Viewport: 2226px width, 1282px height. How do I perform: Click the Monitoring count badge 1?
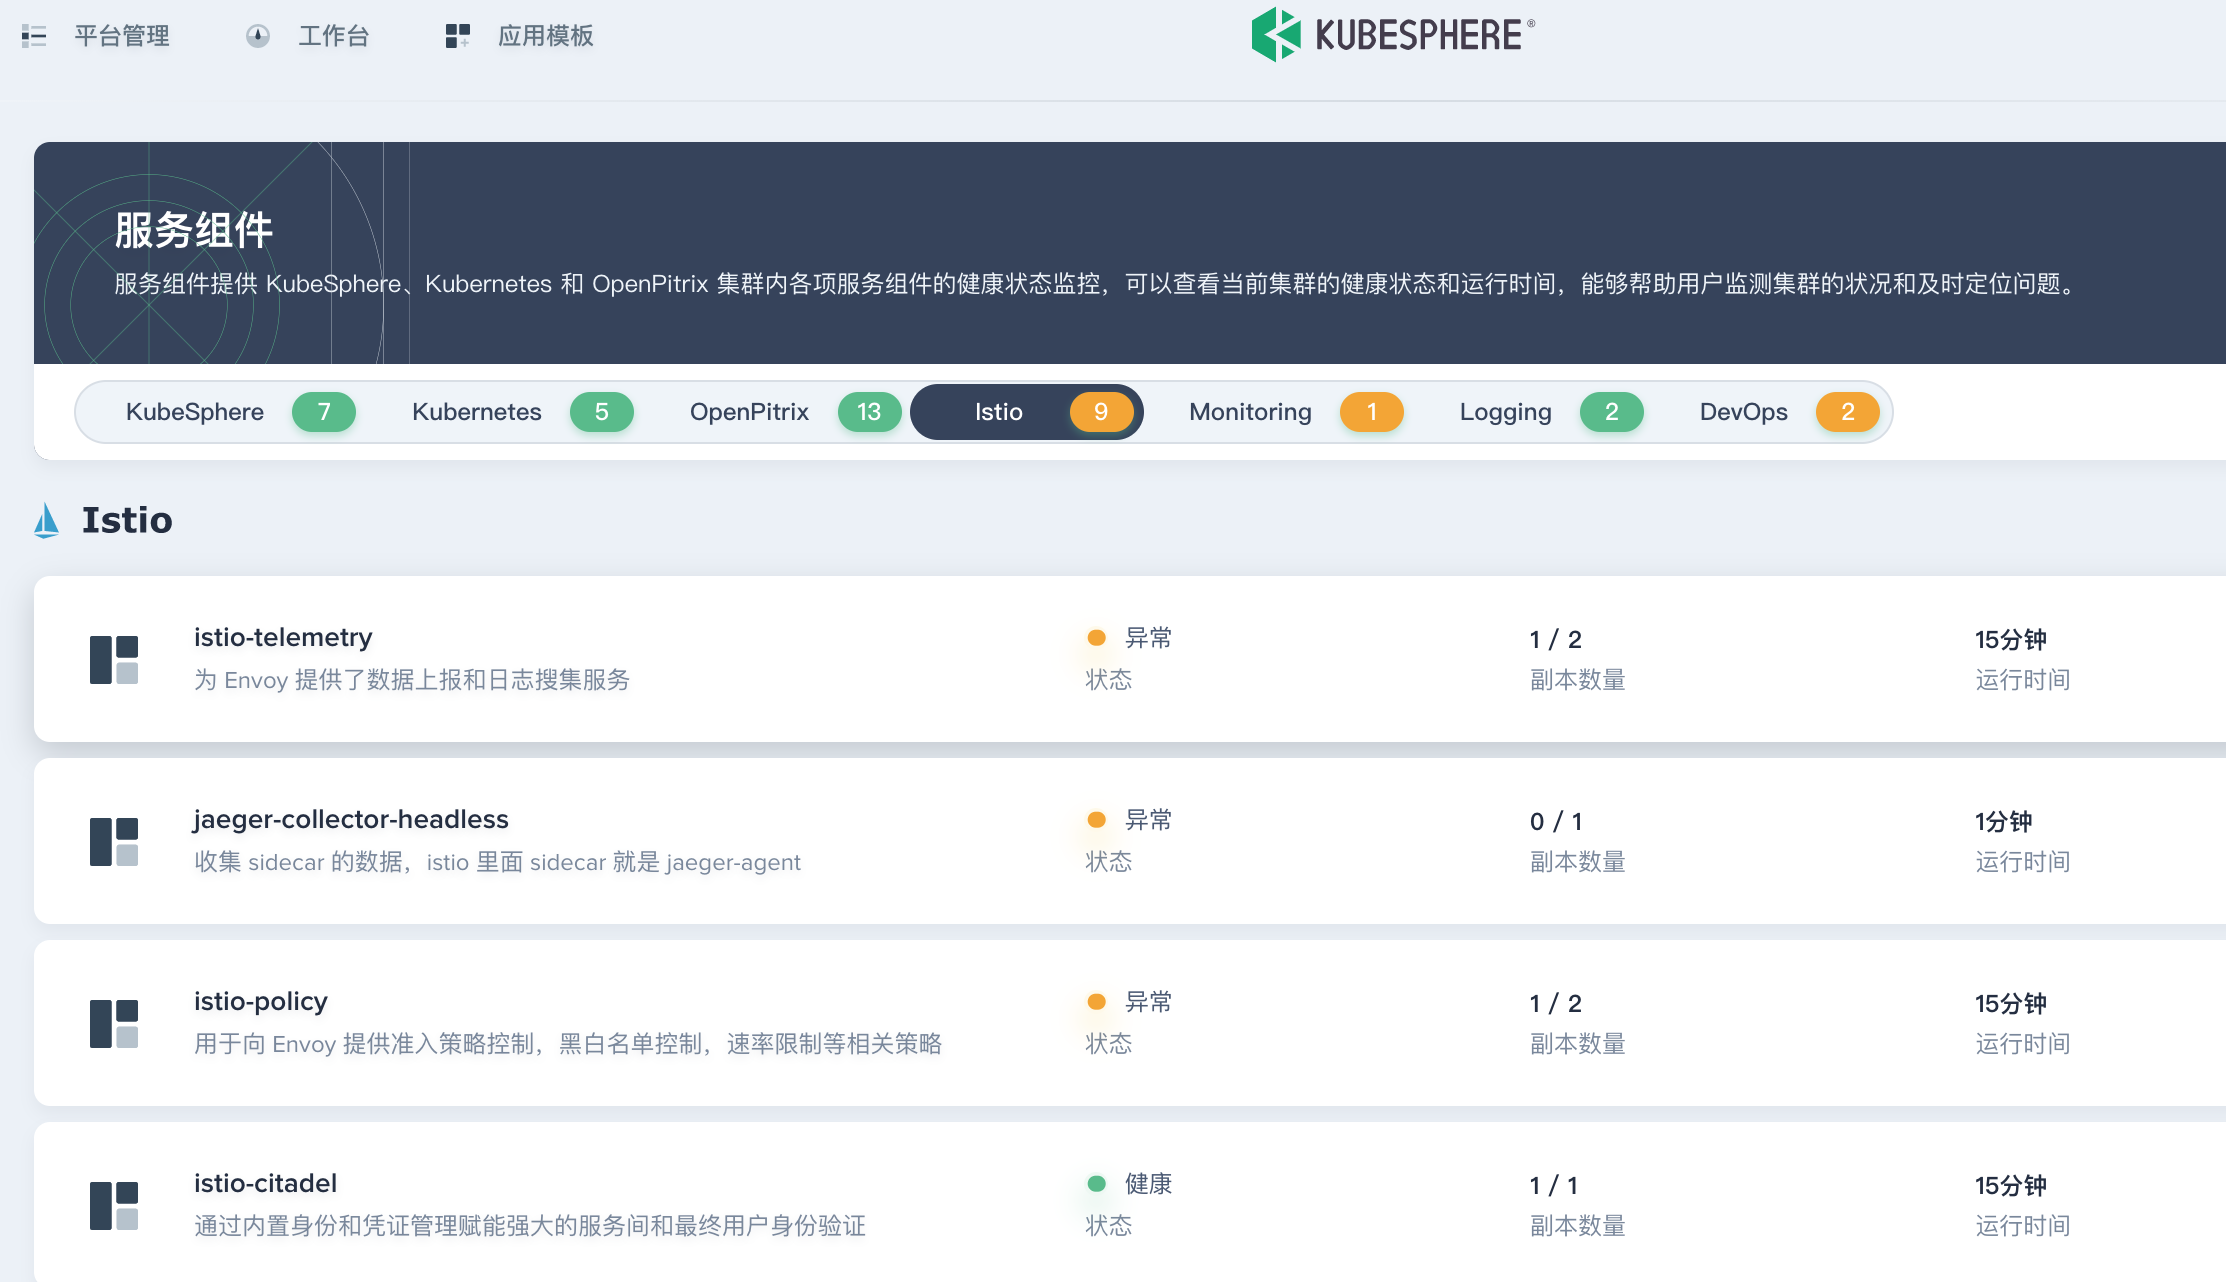tap(1372, 412)
